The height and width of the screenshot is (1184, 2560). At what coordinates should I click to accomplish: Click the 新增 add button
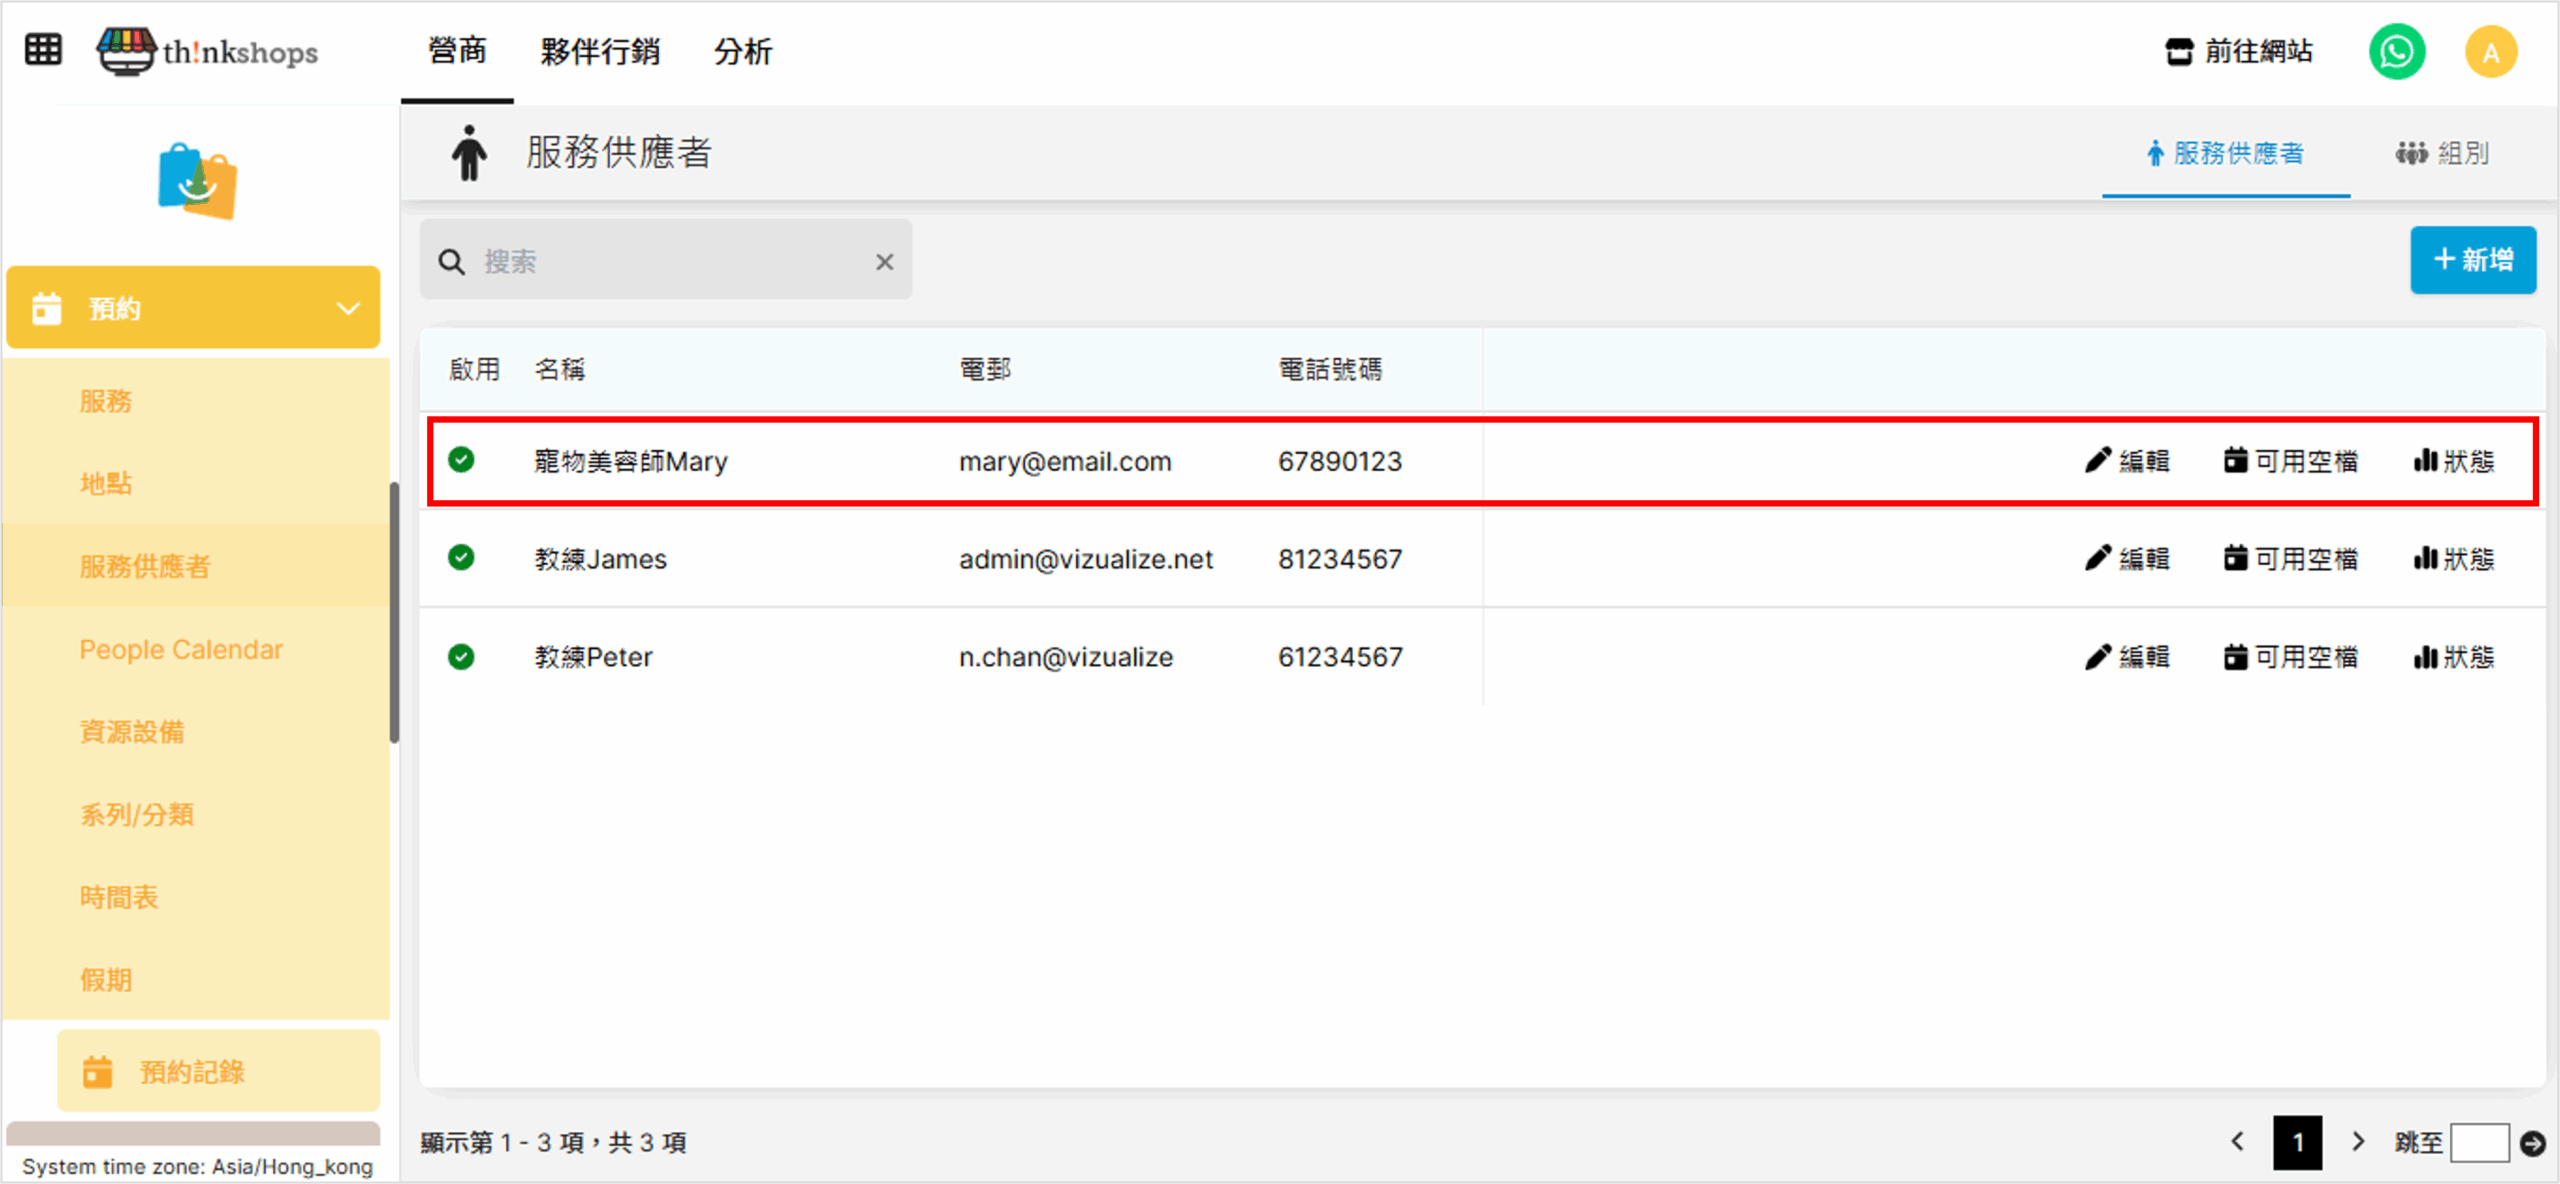(2472, 260)
